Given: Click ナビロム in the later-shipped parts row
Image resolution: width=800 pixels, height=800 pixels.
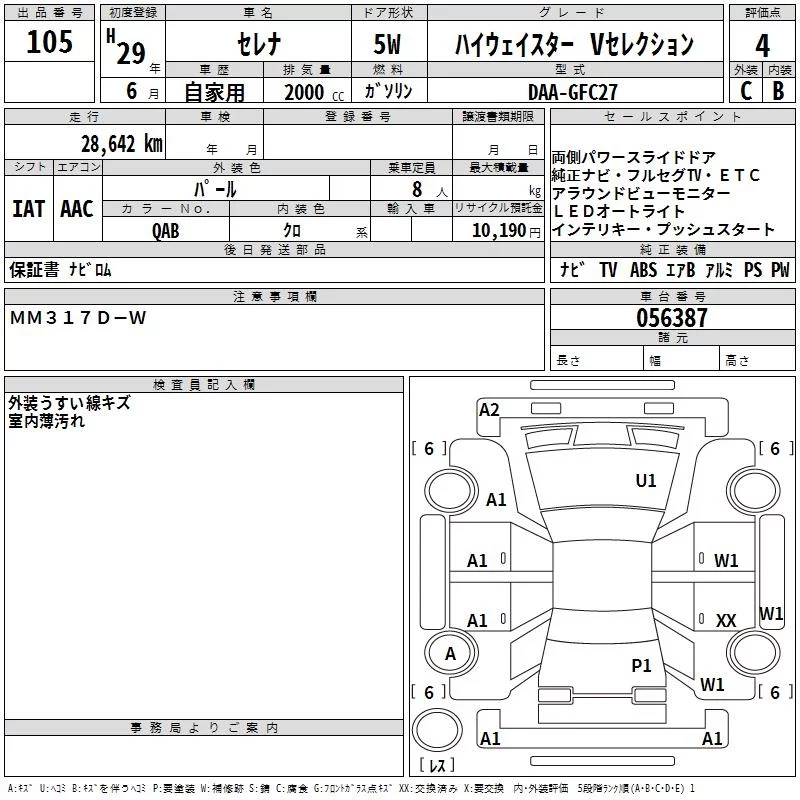Looking at the screenshot, I should [90, 269].
